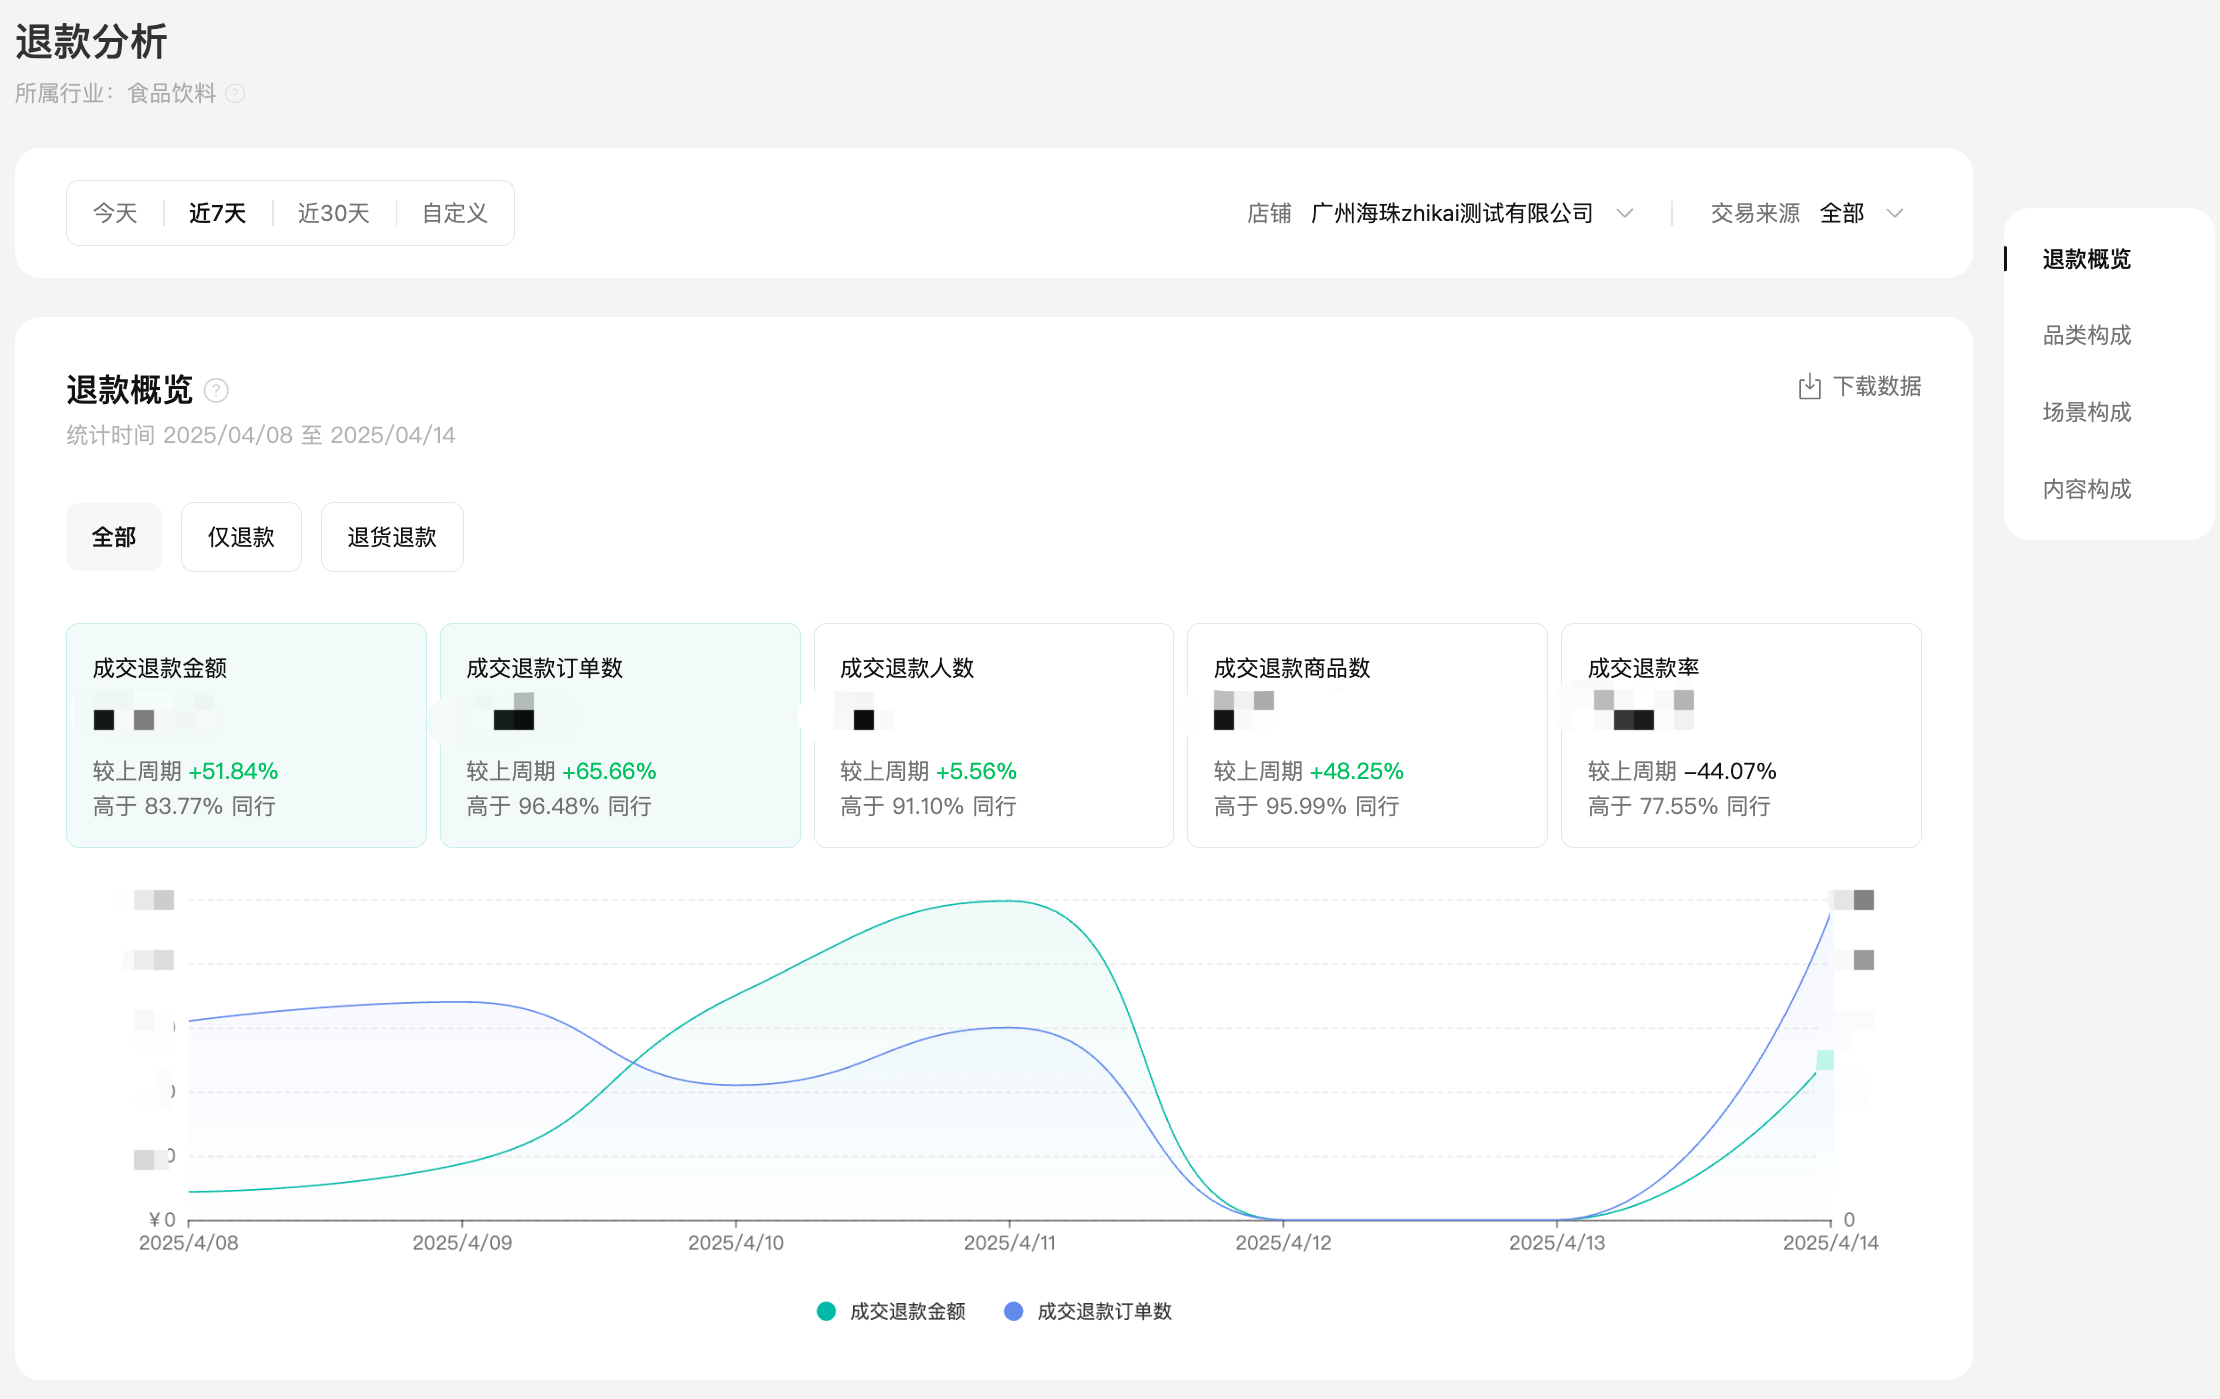Viewport: 2220px width, 1399px height.
Task: Click help icon beside 退款概览 title
Action: (216, 390)
